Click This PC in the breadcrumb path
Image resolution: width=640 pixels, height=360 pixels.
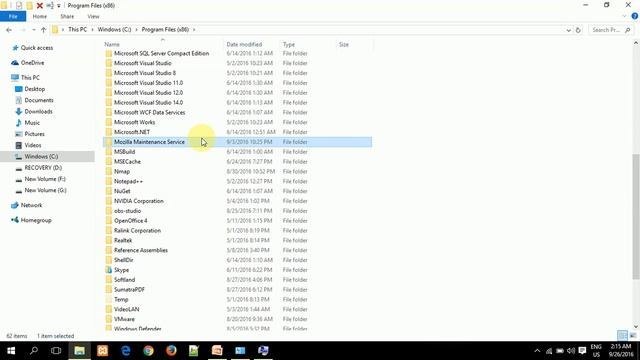point(78,30)
